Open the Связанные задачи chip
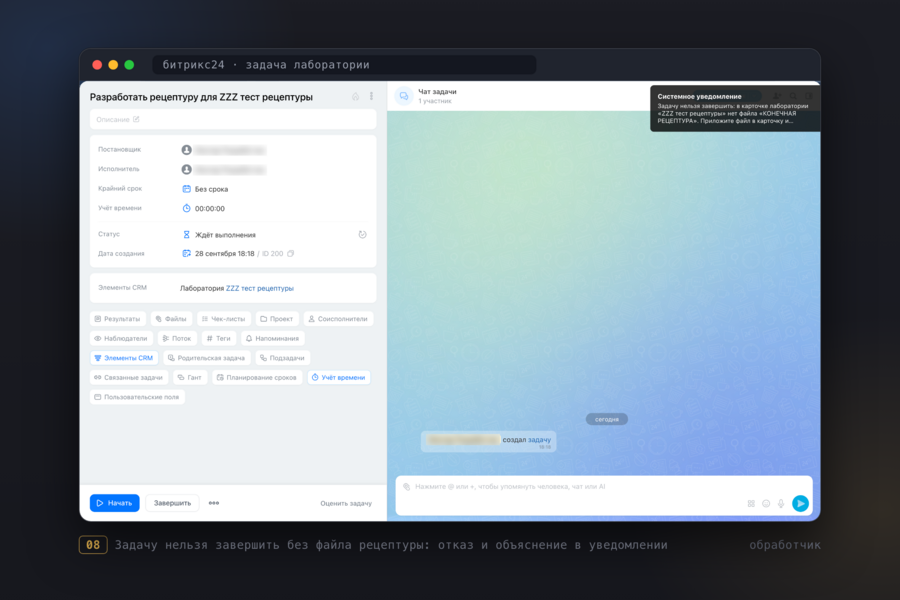900x600 pixels. pos(129,377)
